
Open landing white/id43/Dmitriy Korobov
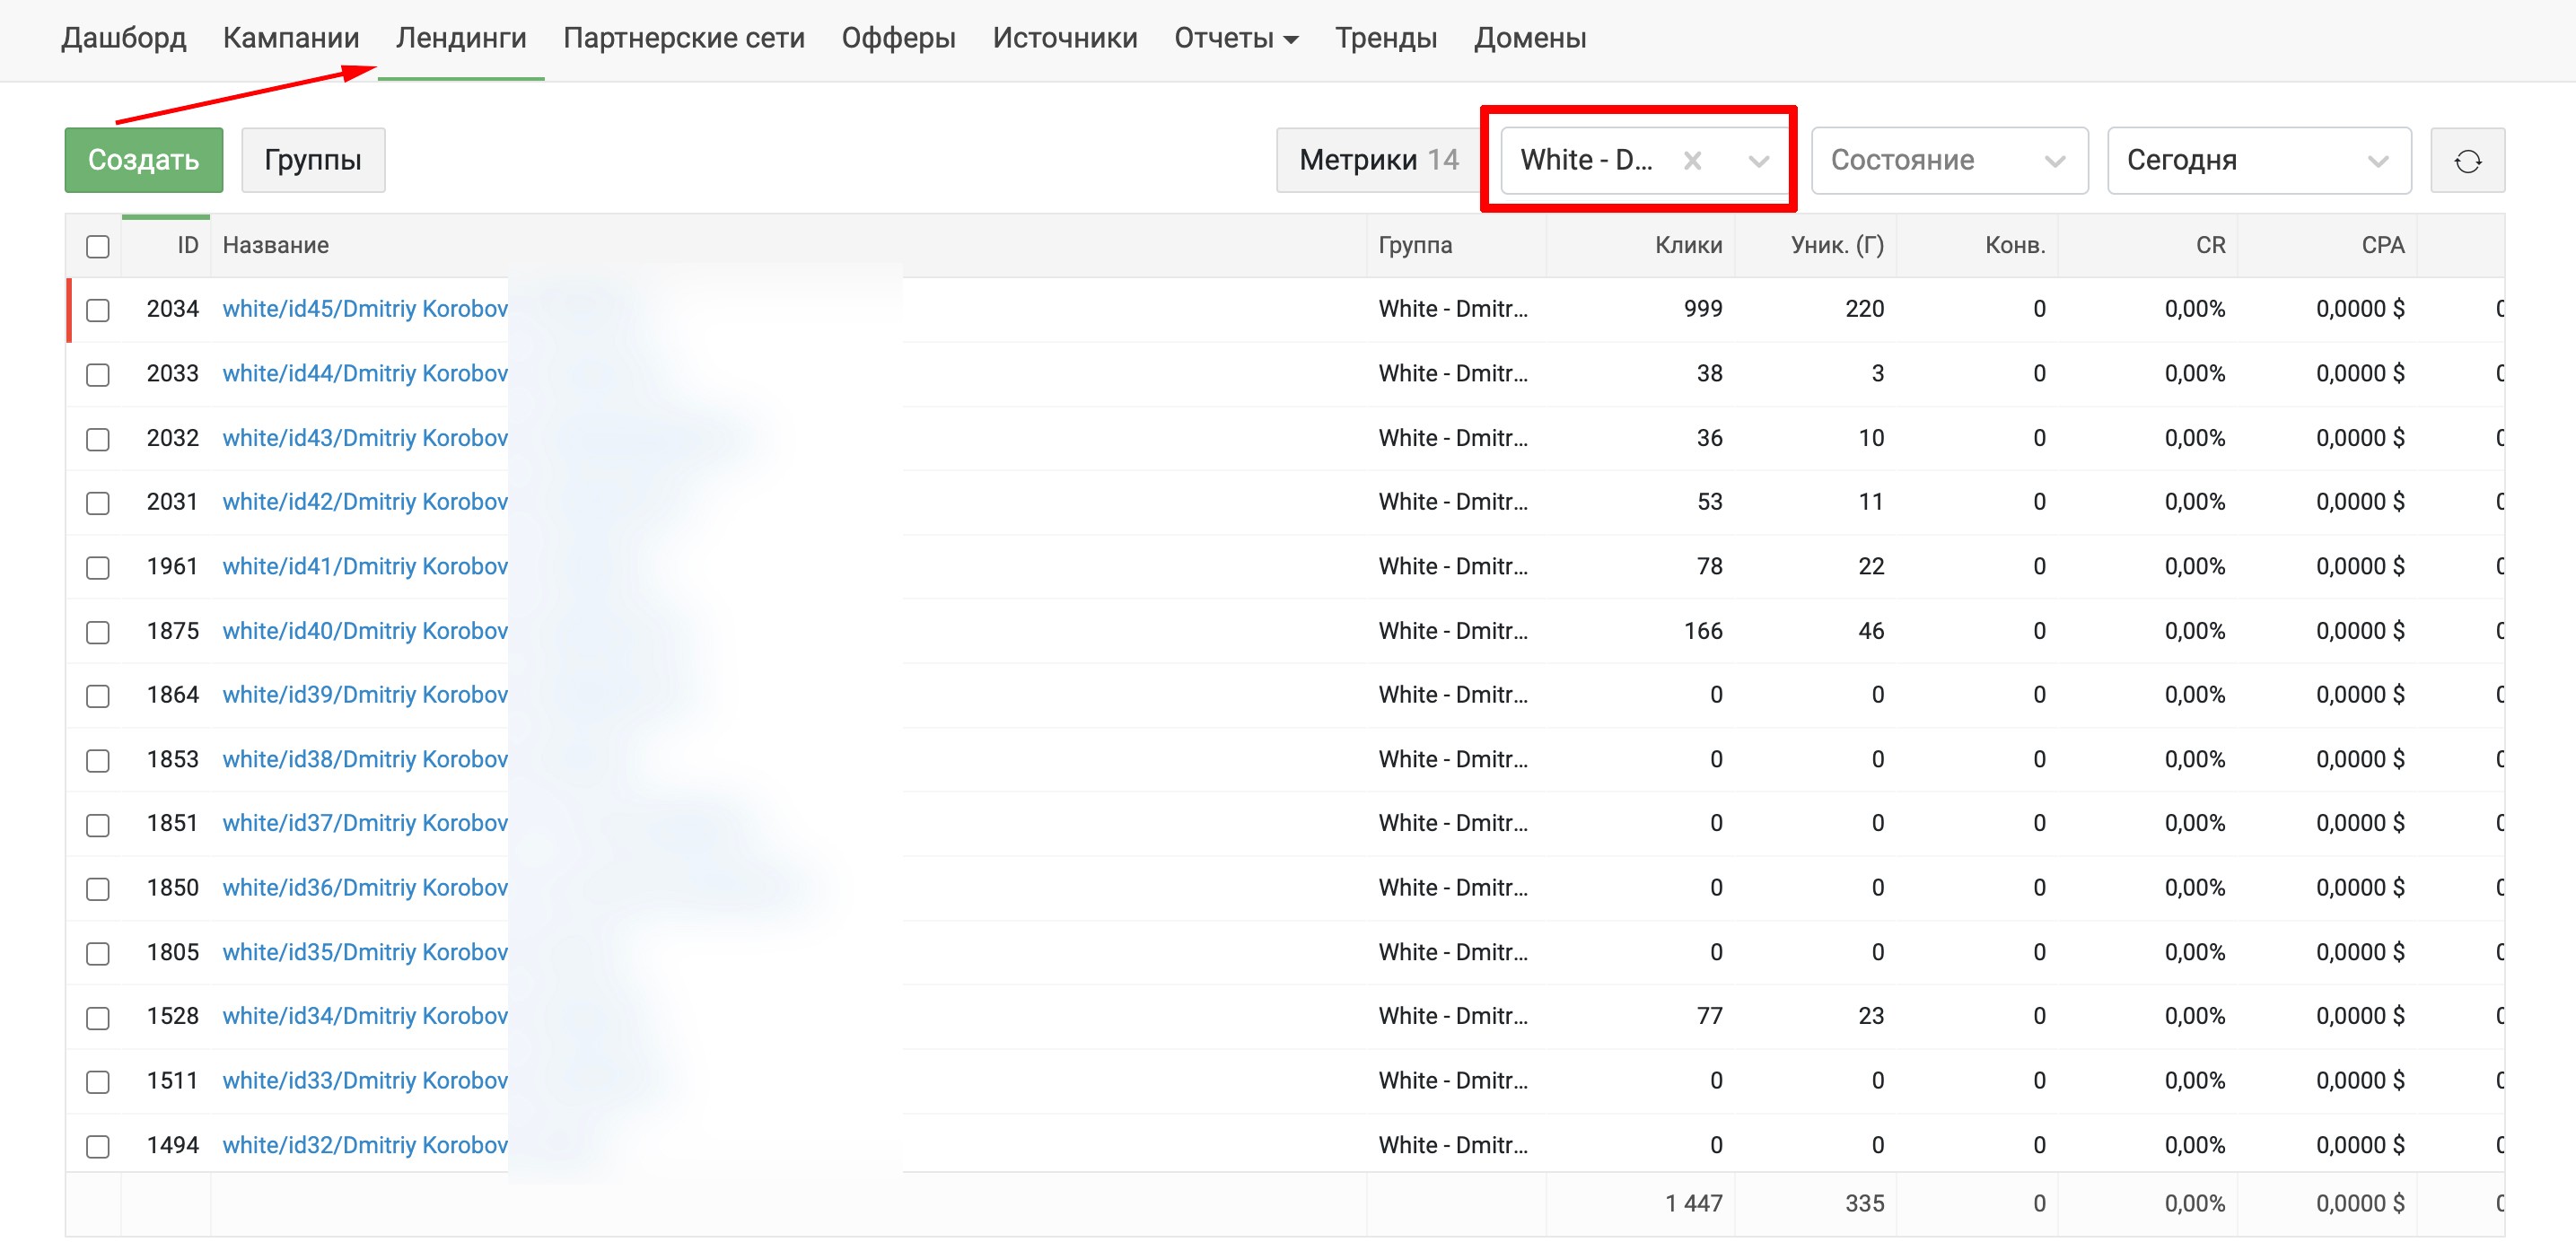tap(365, 438)
